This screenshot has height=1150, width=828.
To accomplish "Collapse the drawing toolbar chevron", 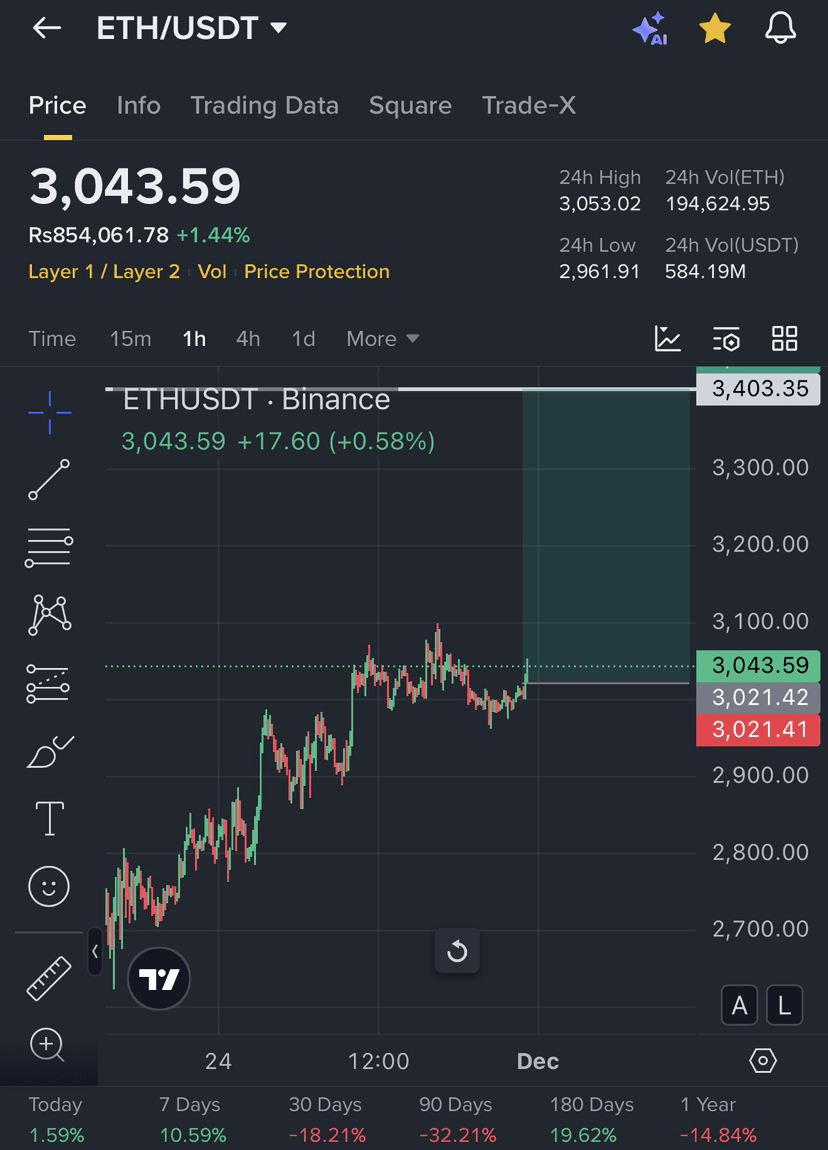I will 95,951.
